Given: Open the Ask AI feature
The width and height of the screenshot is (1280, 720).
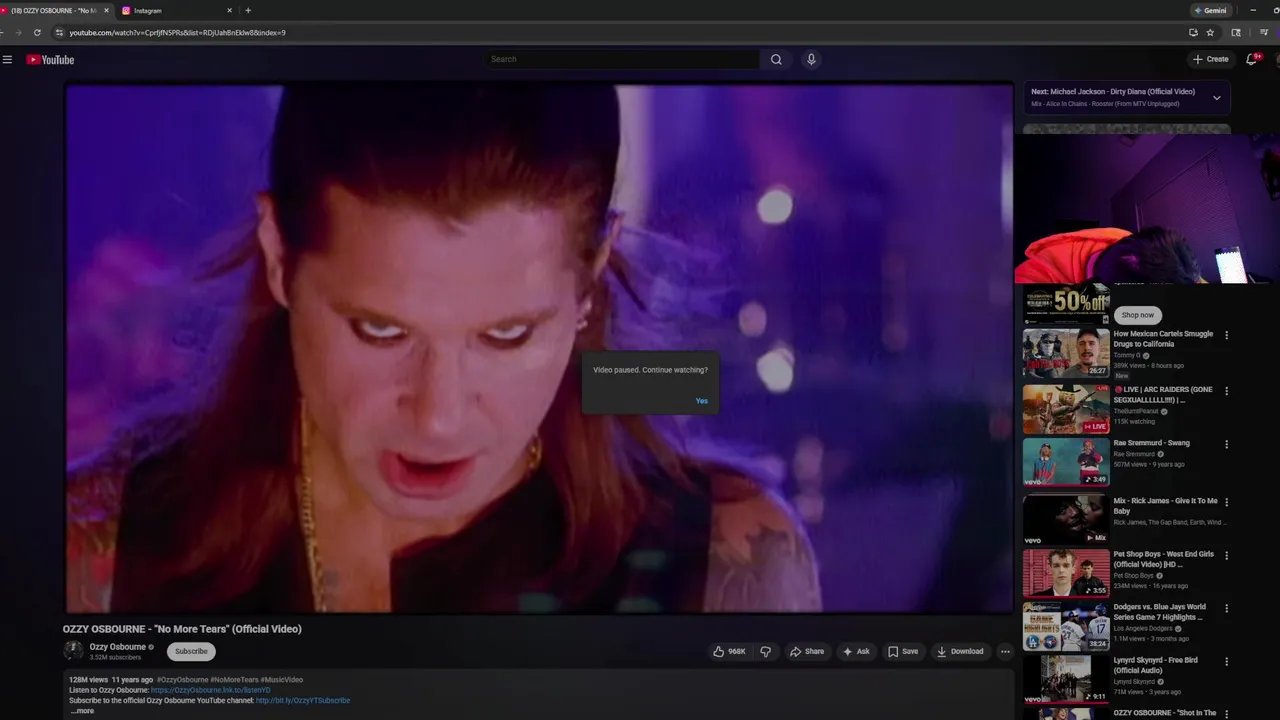Looking at the screenshot, I should click(856, 651).
